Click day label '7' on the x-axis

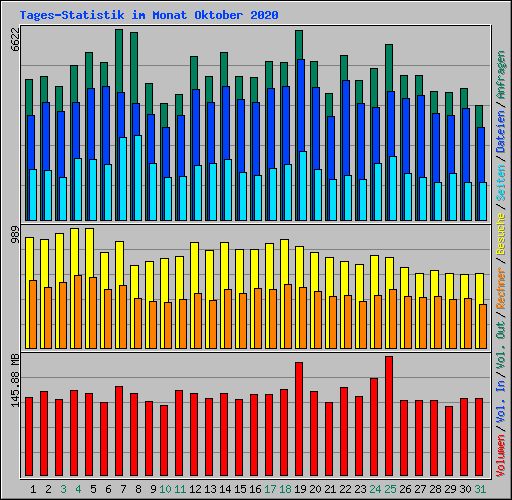pos(123,489)
